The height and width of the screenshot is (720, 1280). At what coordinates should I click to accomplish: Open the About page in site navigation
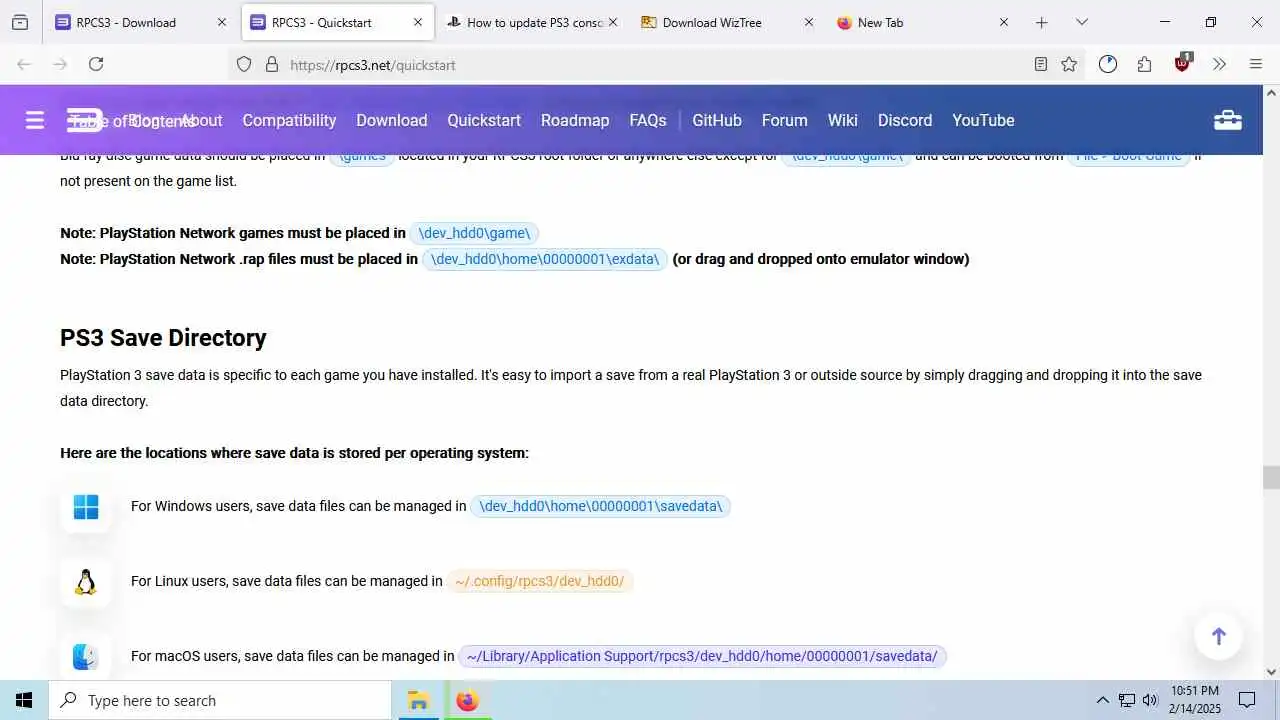click(x=202, y=120)
